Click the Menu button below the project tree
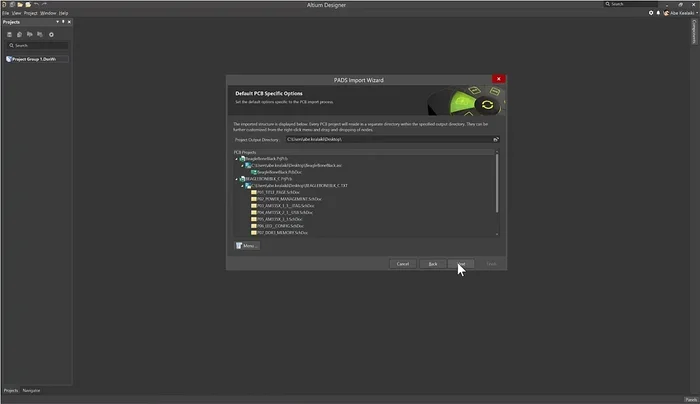Image resolution: width=700 pixels, height=404 pixels. (246, 245)
